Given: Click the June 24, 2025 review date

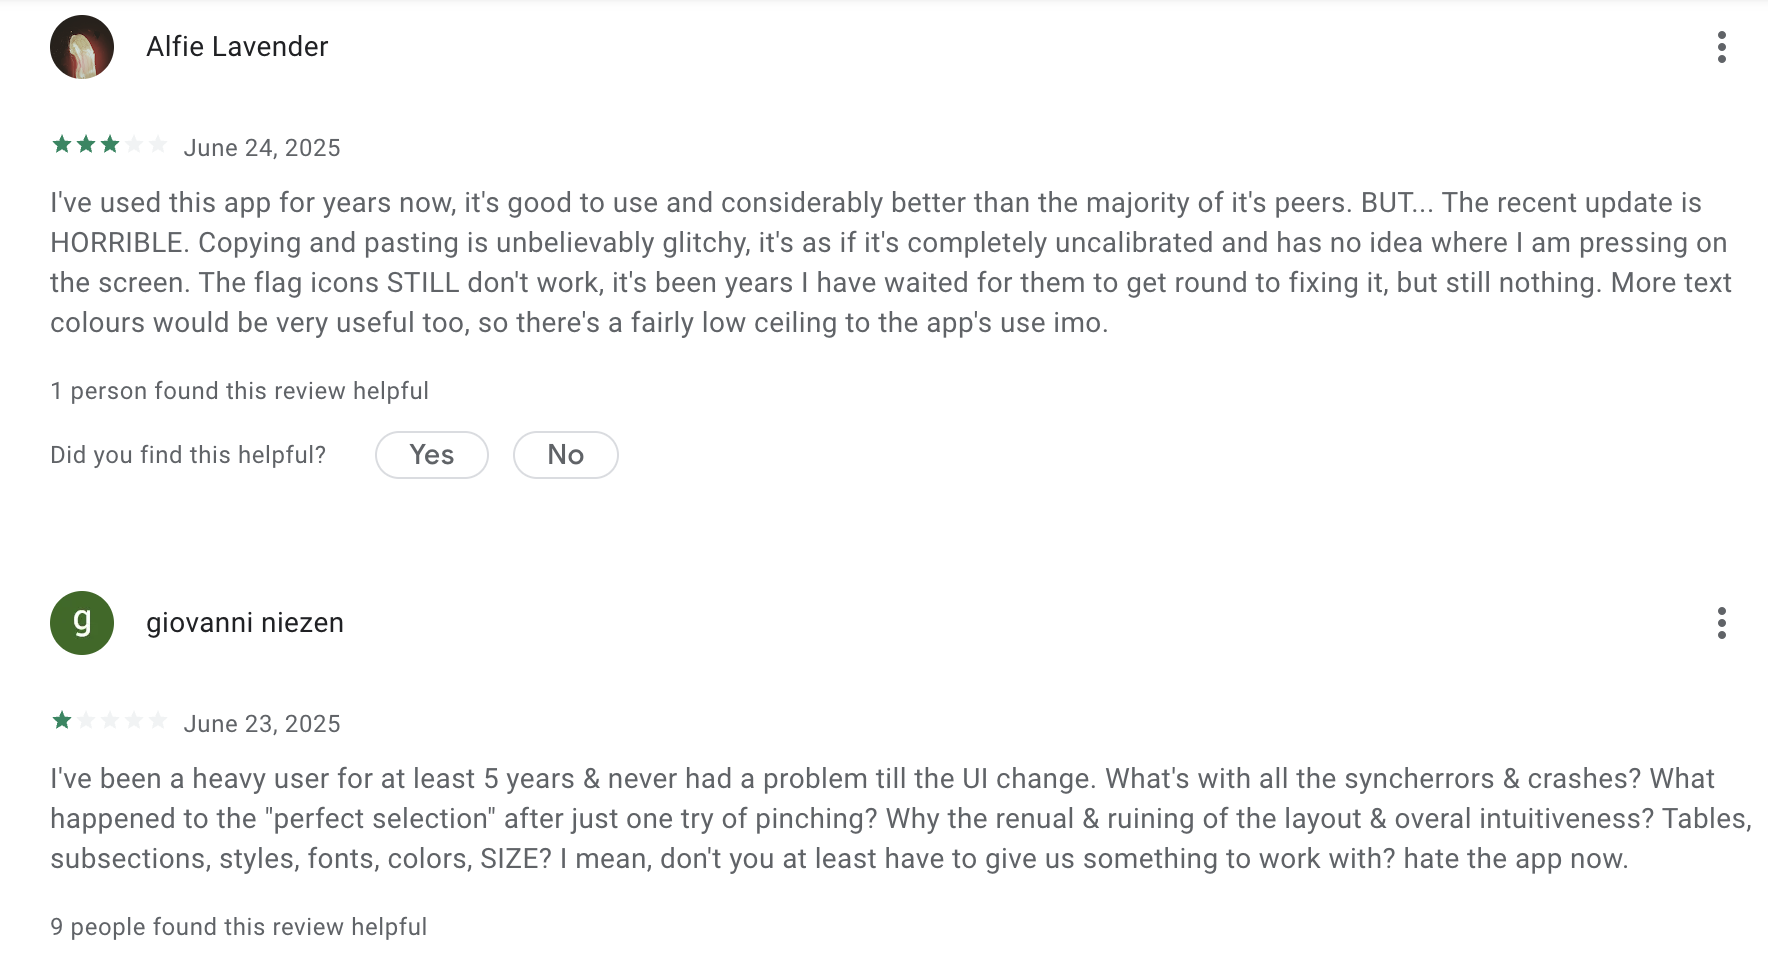Looking at the screenshot, I should point(262,148).
